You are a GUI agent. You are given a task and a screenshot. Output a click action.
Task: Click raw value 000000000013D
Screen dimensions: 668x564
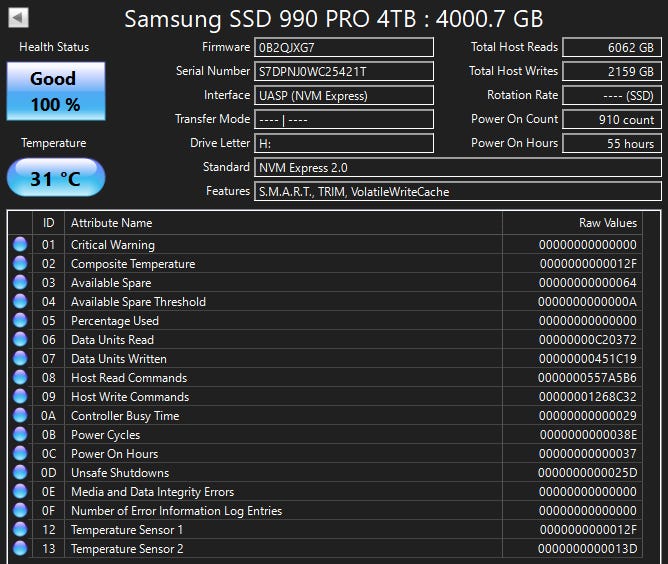coord(587,549)
